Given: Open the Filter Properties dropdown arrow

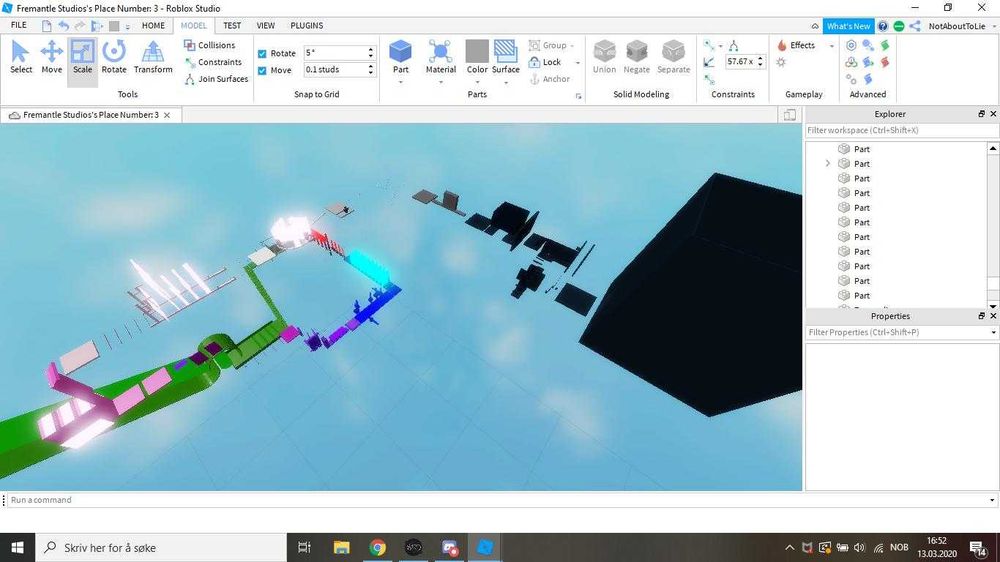Looking at the screenshot, I should (992, 332).
